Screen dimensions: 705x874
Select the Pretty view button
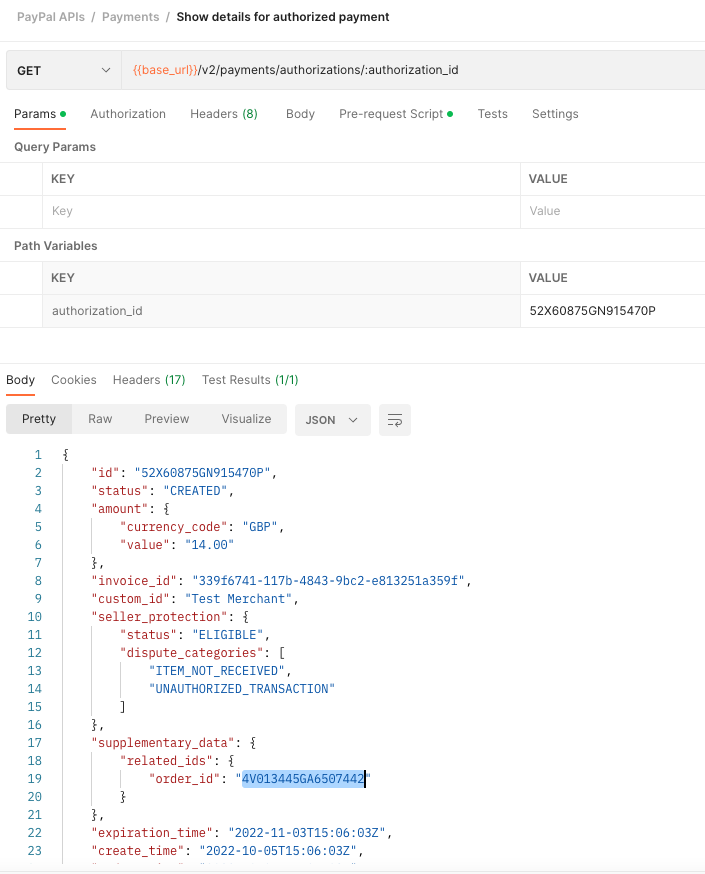pos(39,419)
